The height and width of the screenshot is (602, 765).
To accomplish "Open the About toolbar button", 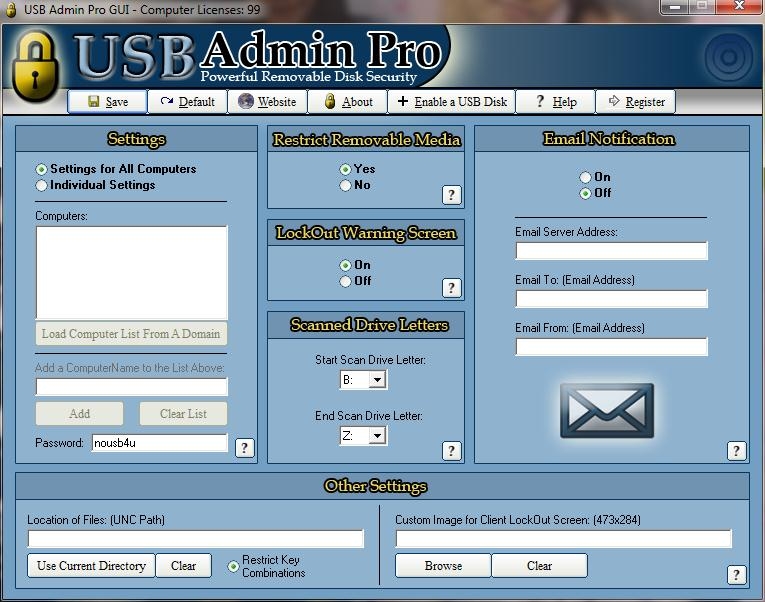I will coord(347,101).
